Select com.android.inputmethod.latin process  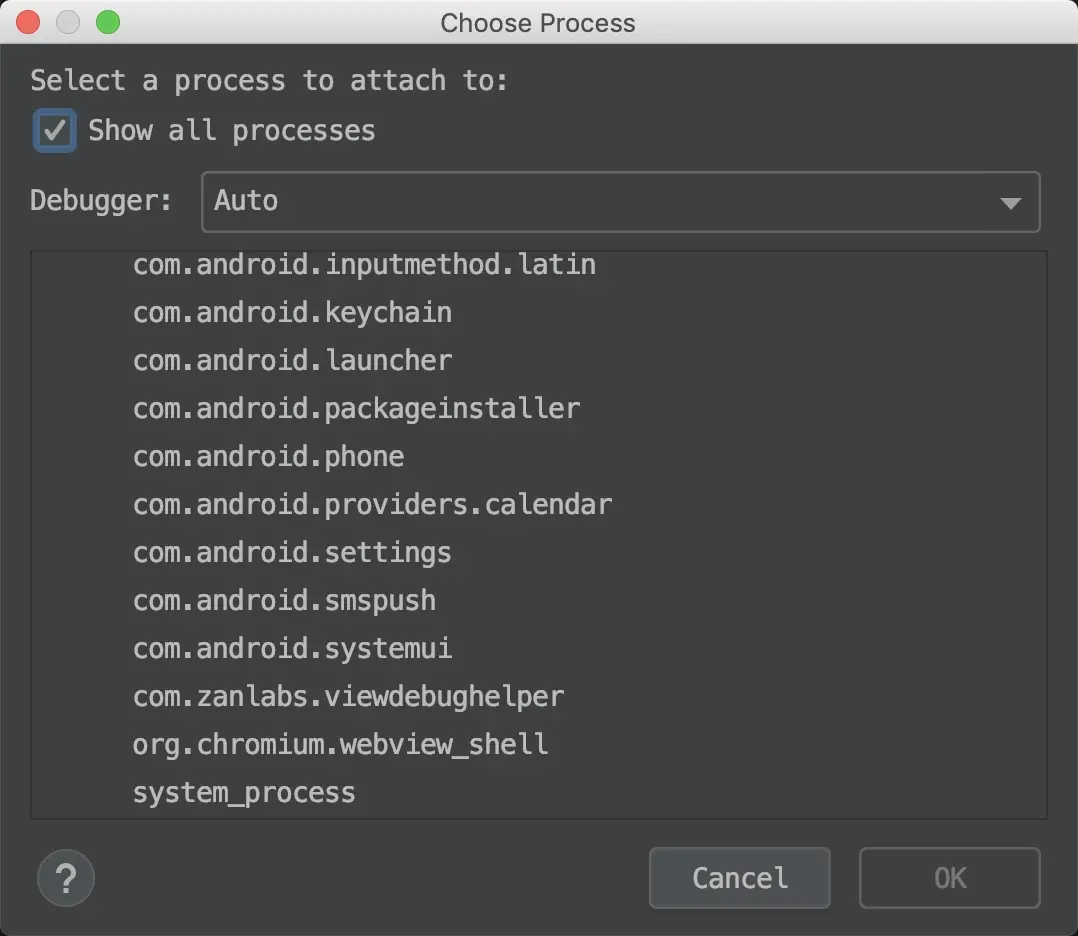(x=364, y=265)
